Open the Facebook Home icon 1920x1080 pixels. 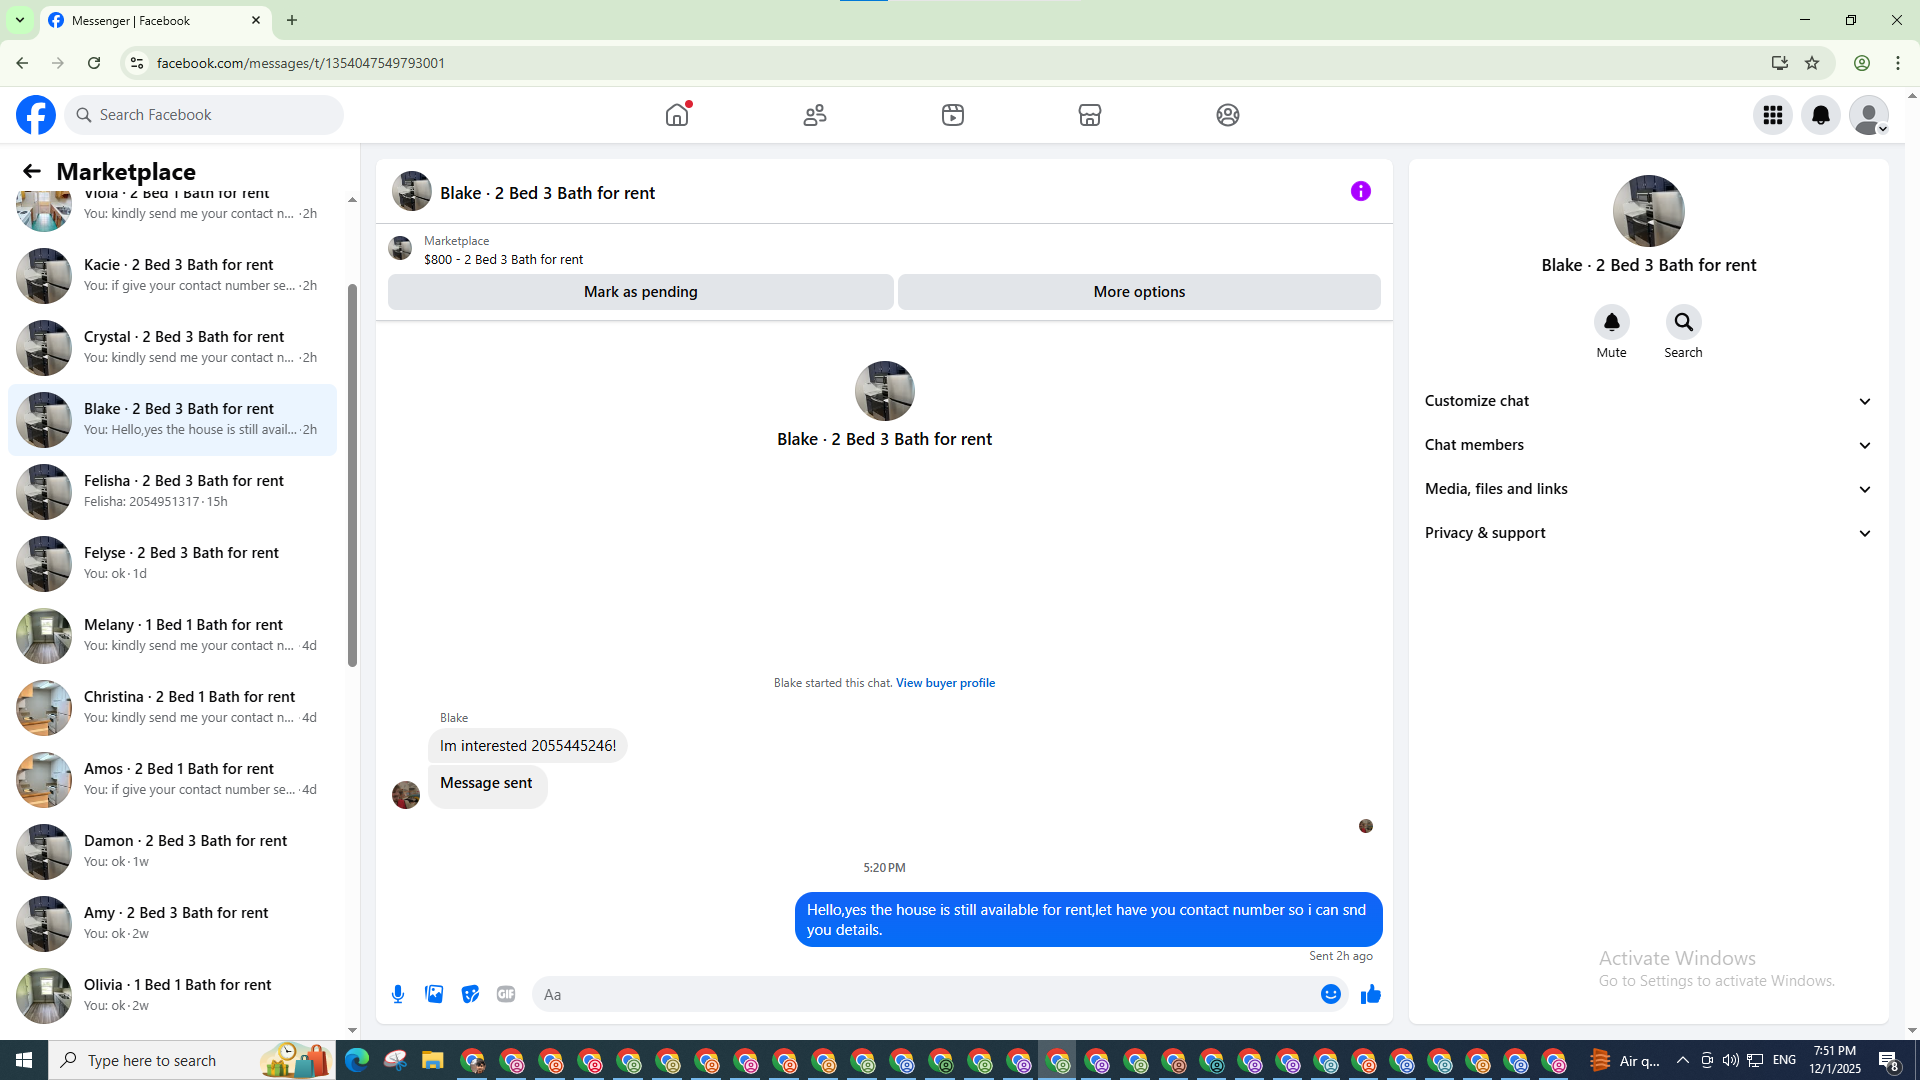[677, 115]
